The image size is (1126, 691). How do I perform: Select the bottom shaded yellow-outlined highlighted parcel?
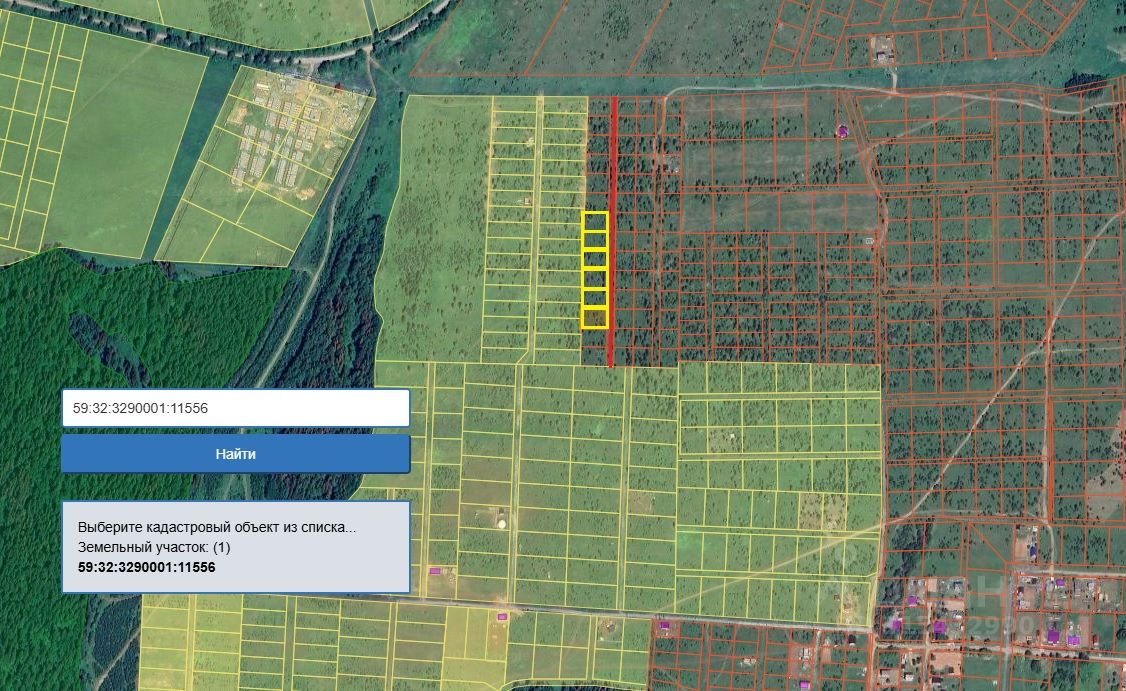coord(595,317)
